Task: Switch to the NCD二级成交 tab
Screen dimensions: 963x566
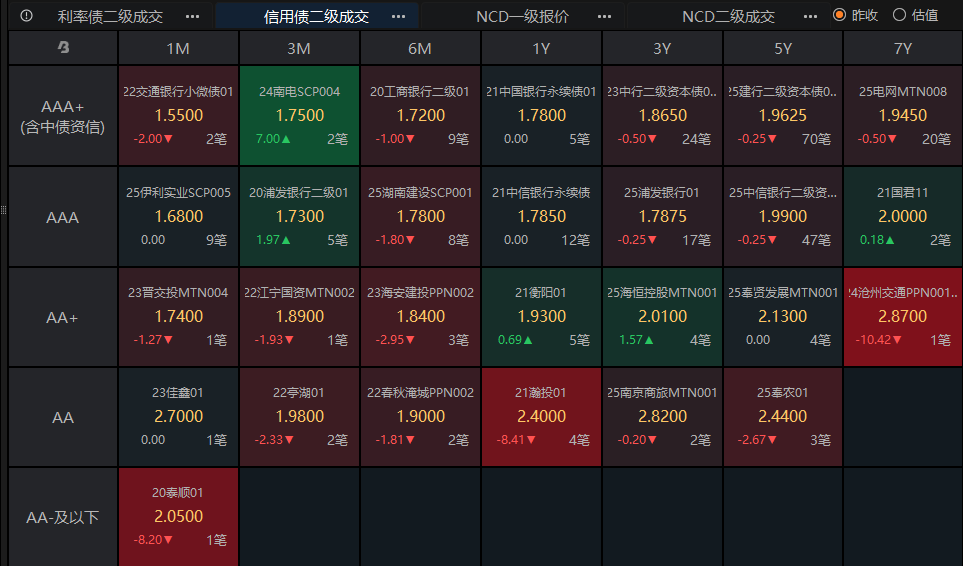Action: (728, 17)
